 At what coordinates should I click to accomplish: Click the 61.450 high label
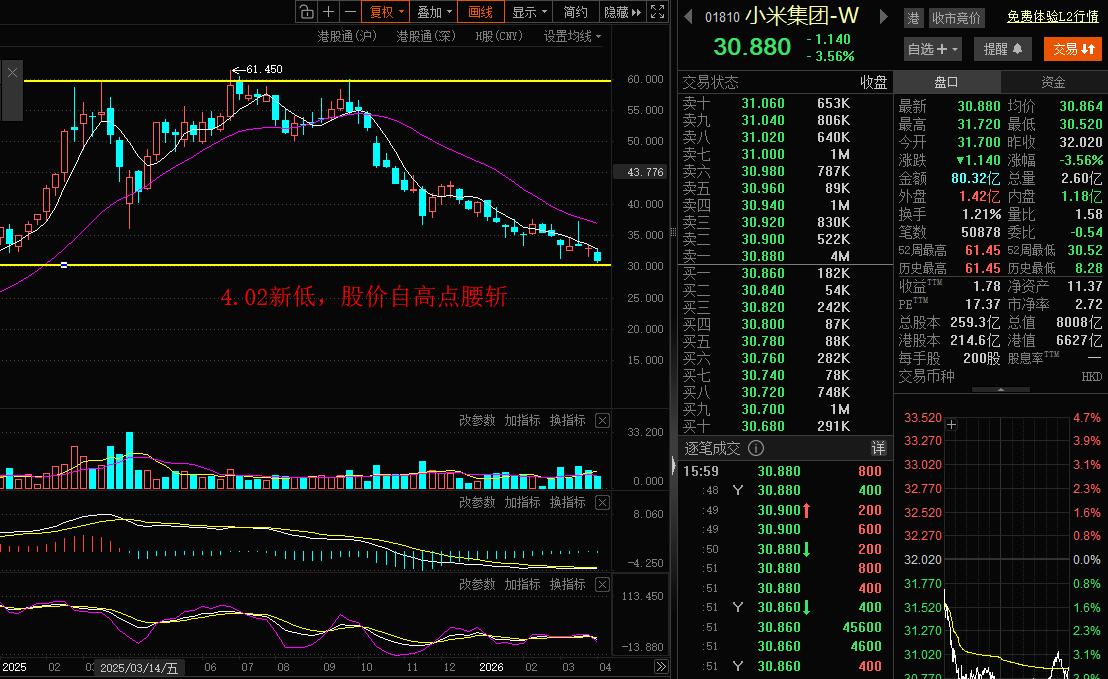click(x=264, y=69)
